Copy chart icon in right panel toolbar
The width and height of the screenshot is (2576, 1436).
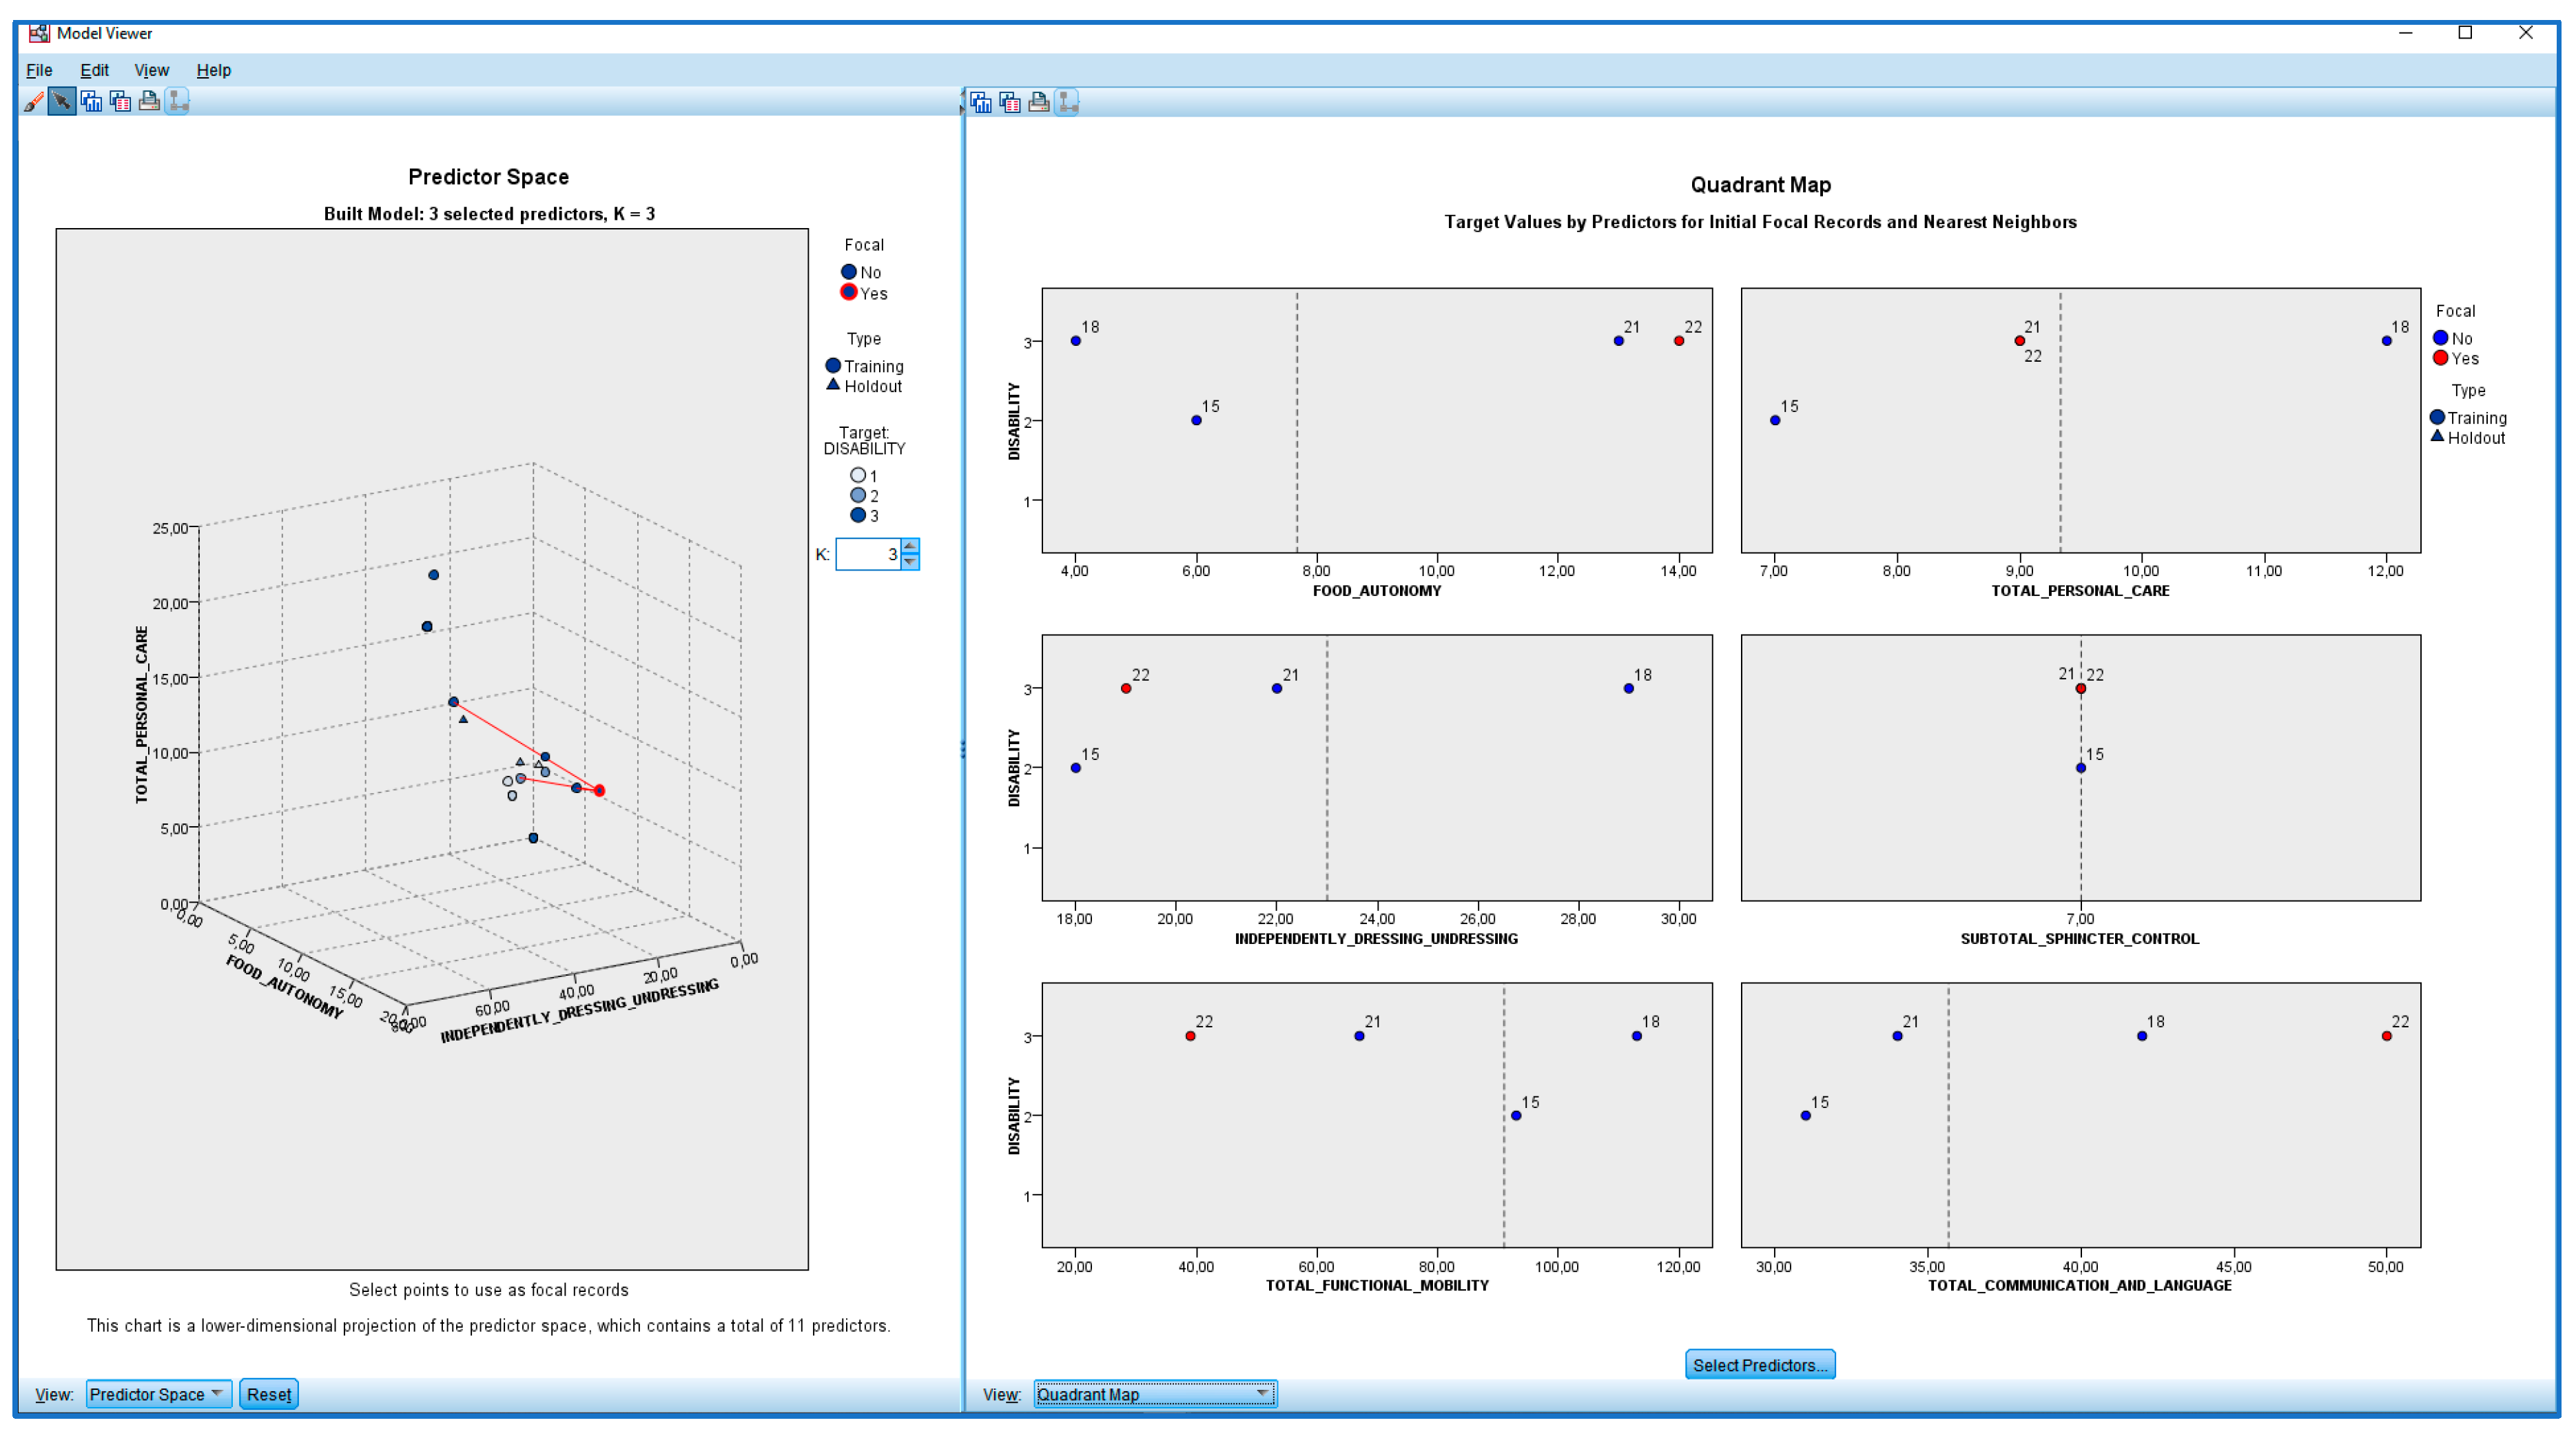981,102
